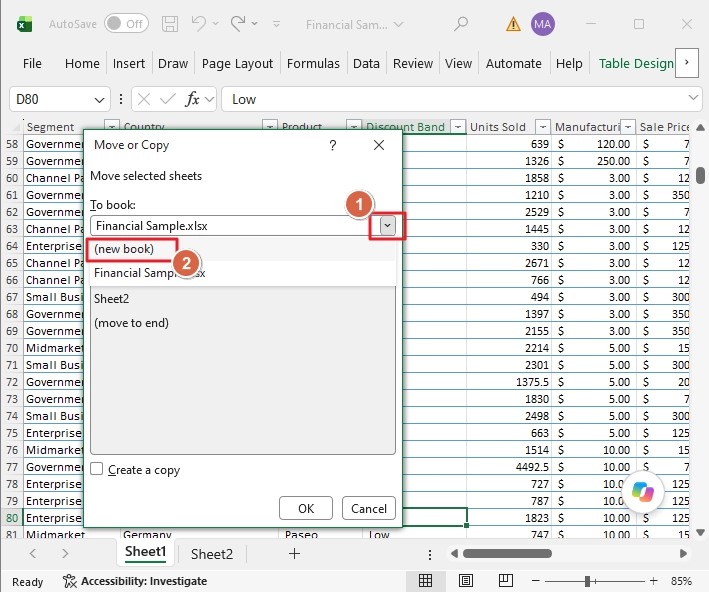The image size is (709, 592).
Task: Close the Move or Copy dialog
Action: pos(379,145)
